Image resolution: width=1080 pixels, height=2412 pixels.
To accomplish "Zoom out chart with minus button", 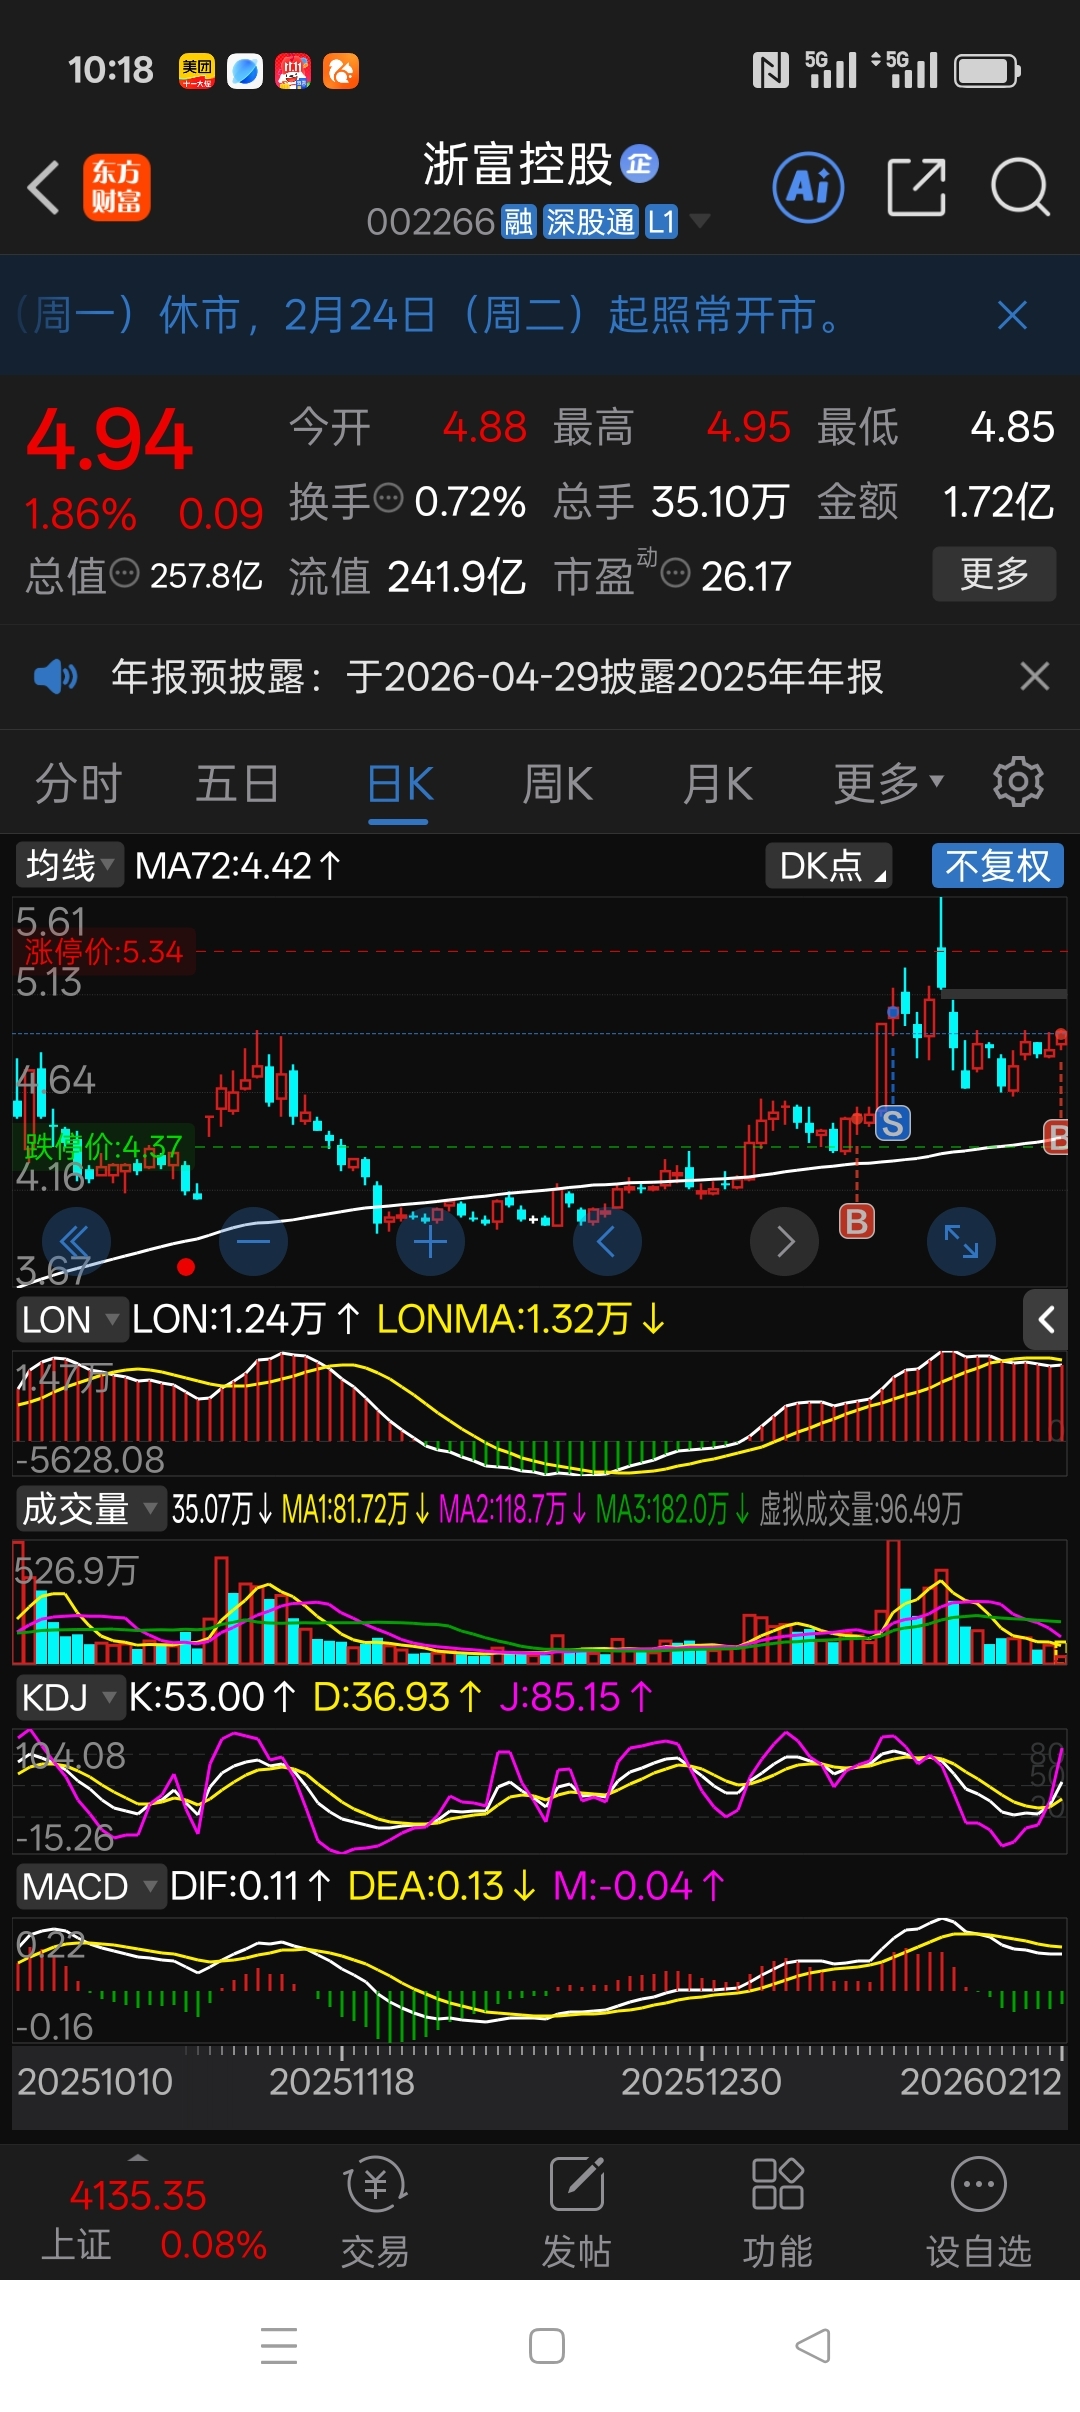I will point(253,1241).
